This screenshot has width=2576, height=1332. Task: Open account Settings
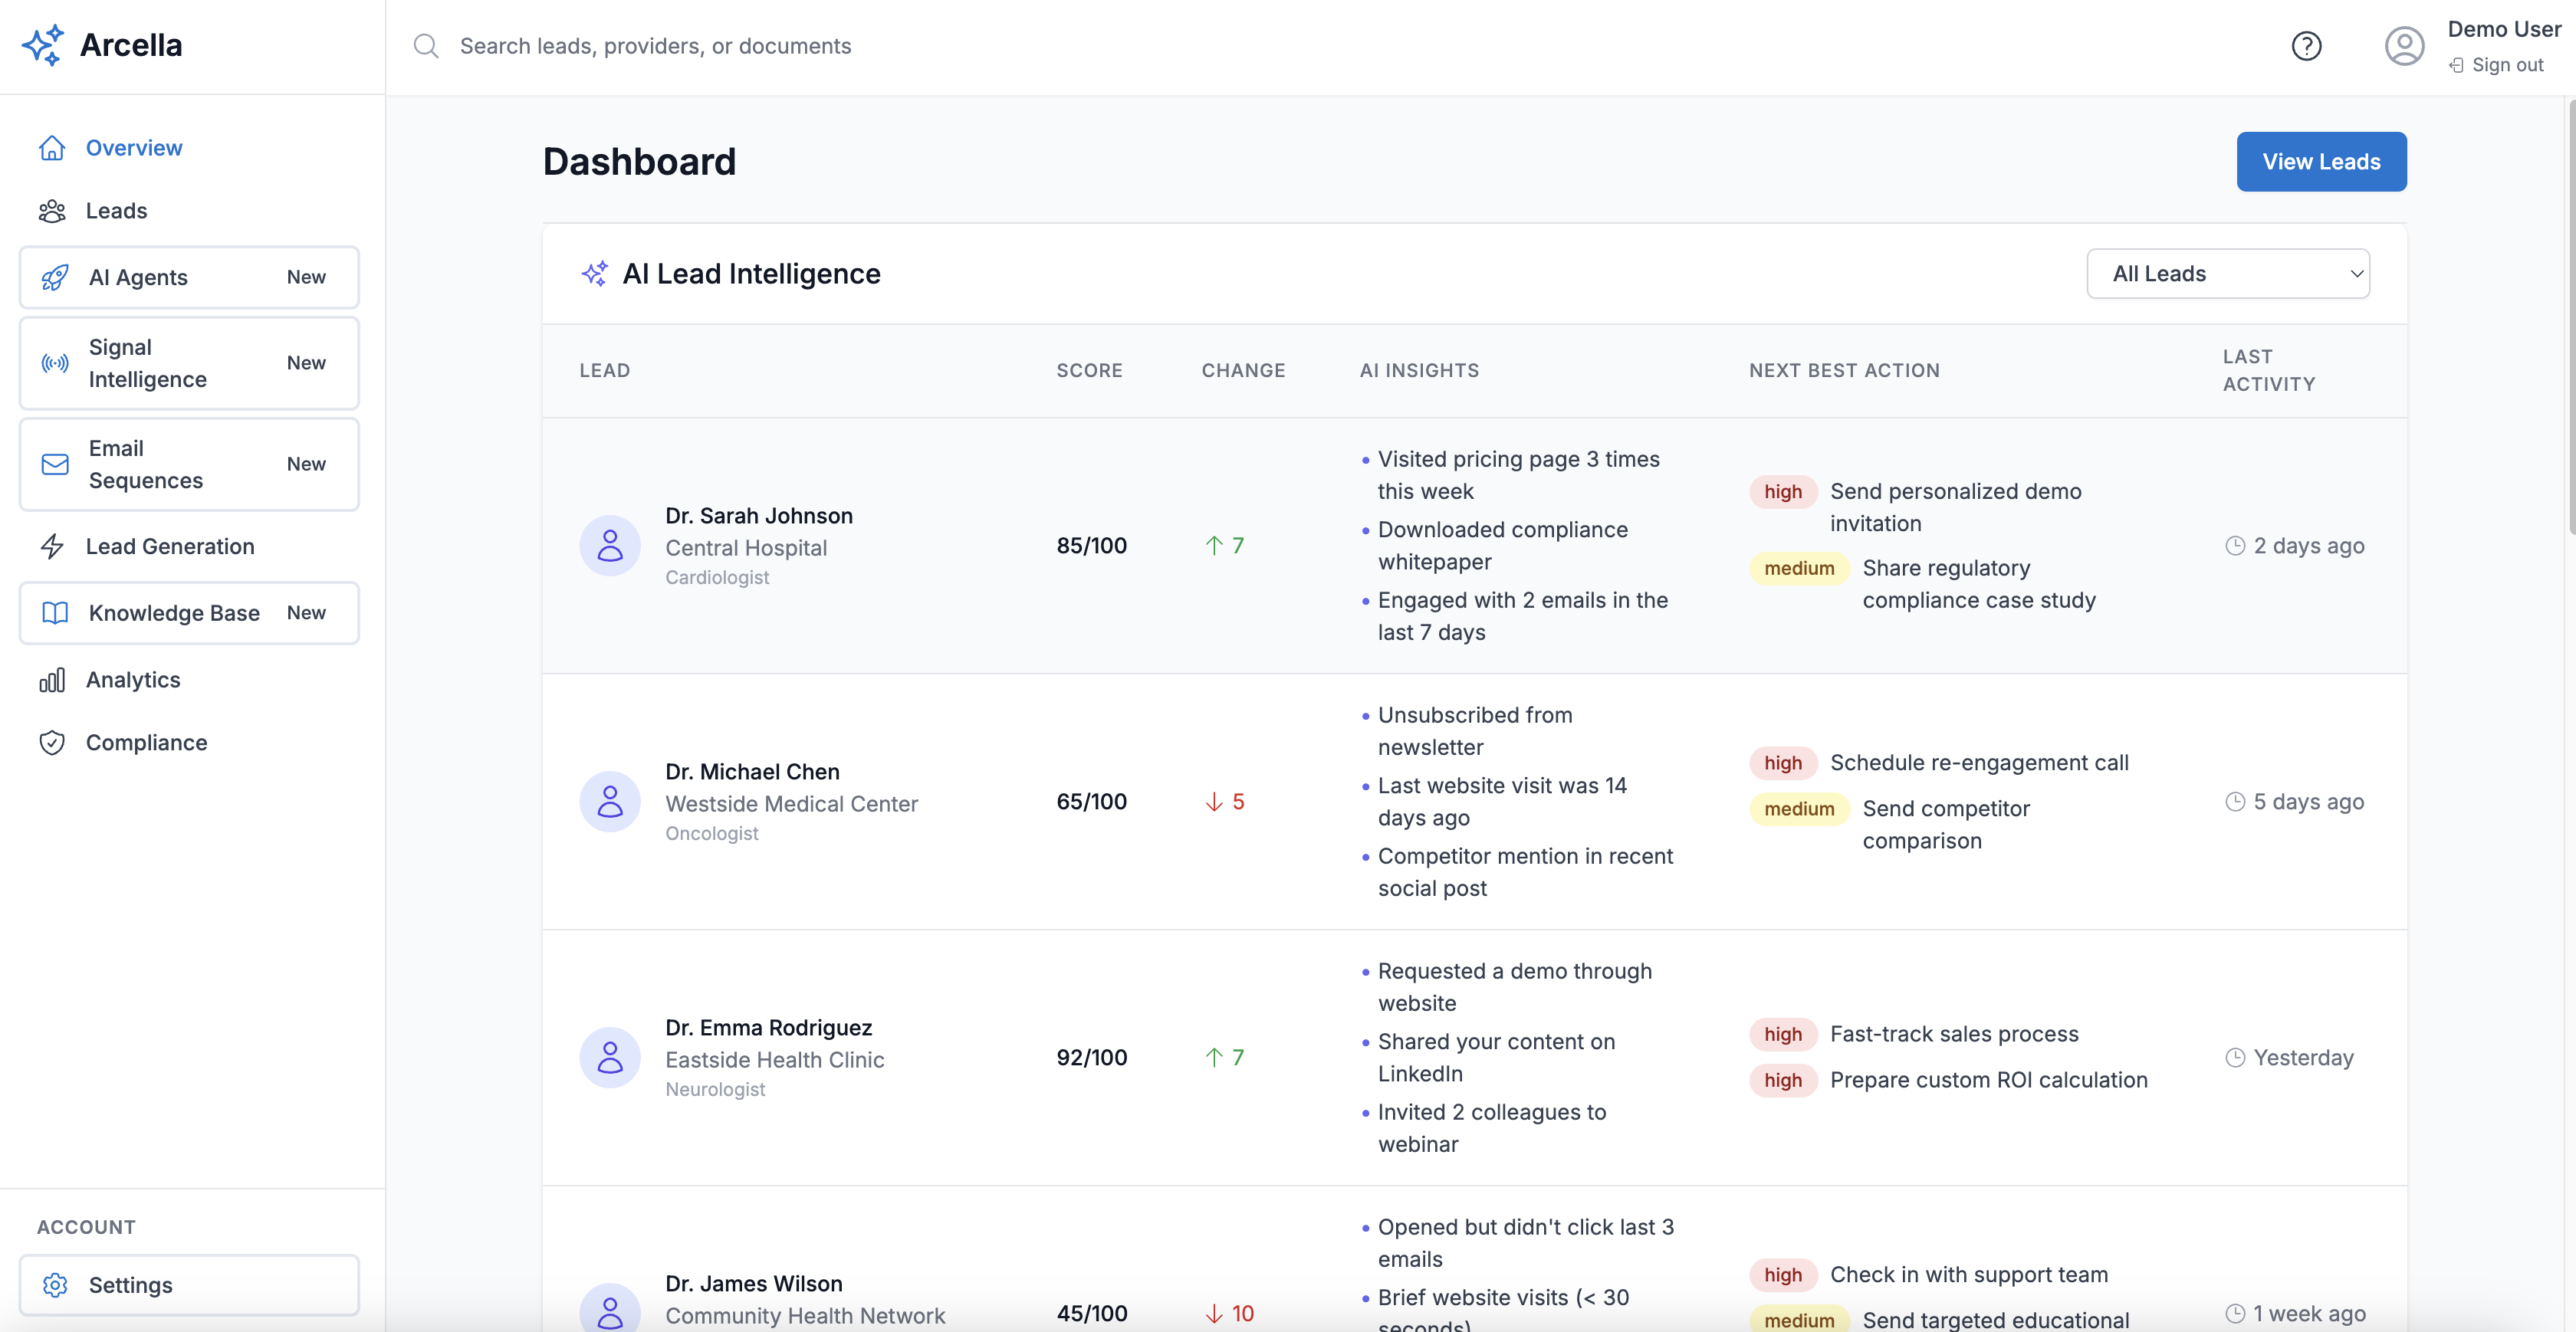point(130,1285)
